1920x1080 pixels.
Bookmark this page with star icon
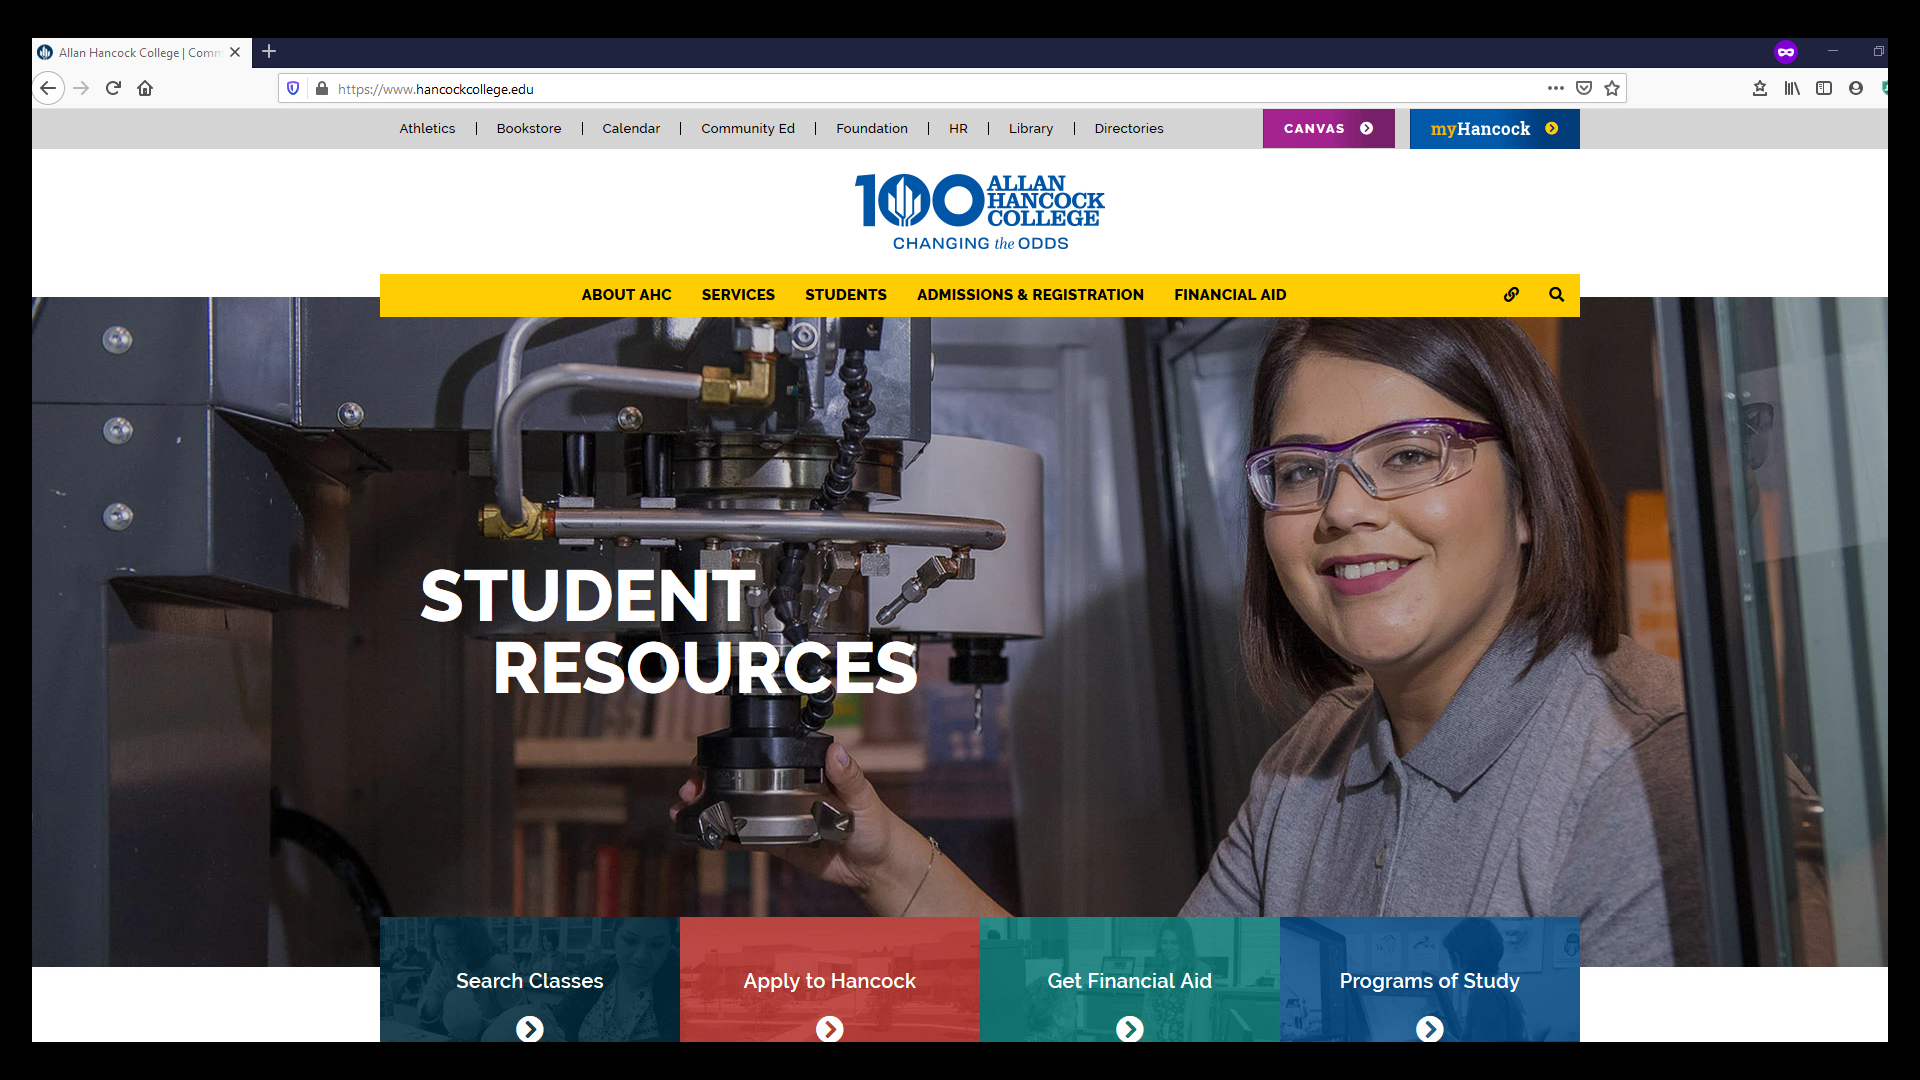click(x=1612, y=88)
